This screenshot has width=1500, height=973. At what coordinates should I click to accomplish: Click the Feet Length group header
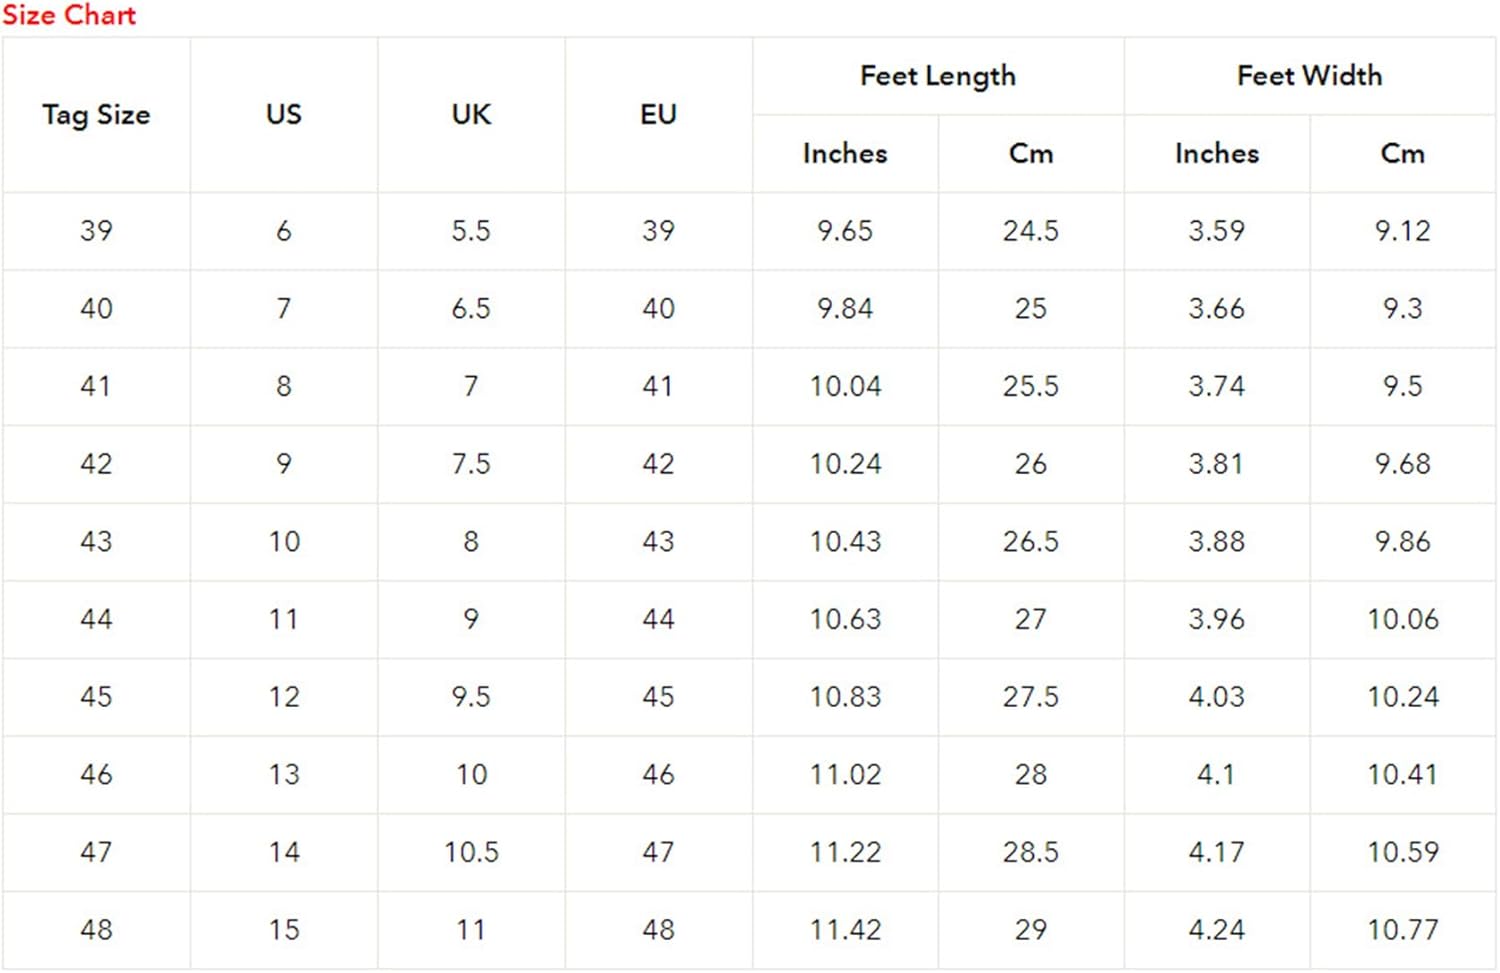click(x=938, y=76)
